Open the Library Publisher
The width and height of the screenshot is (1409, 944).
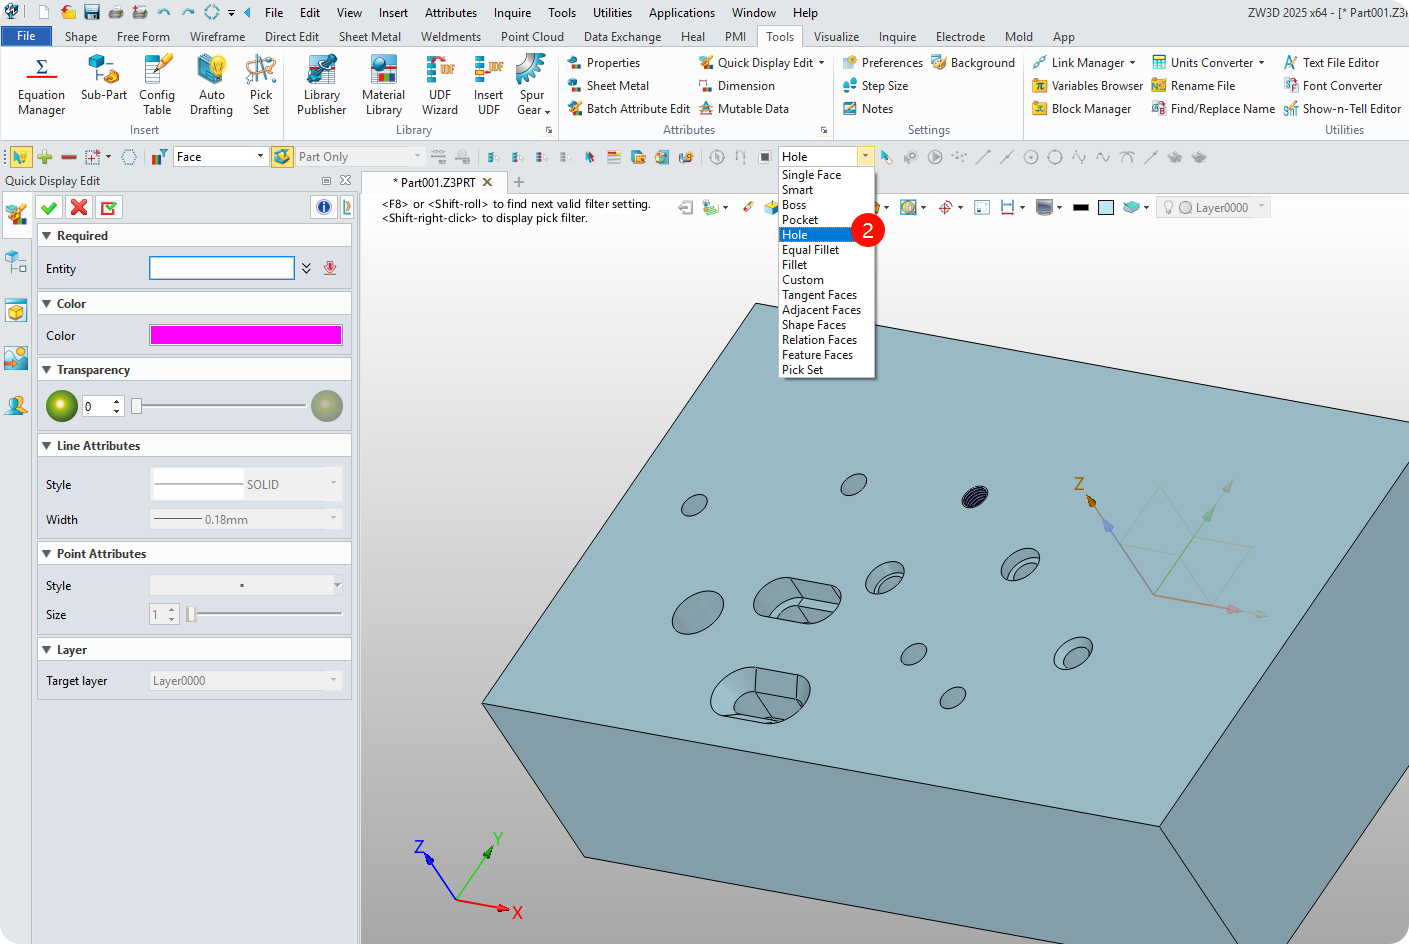pos(321,84)
